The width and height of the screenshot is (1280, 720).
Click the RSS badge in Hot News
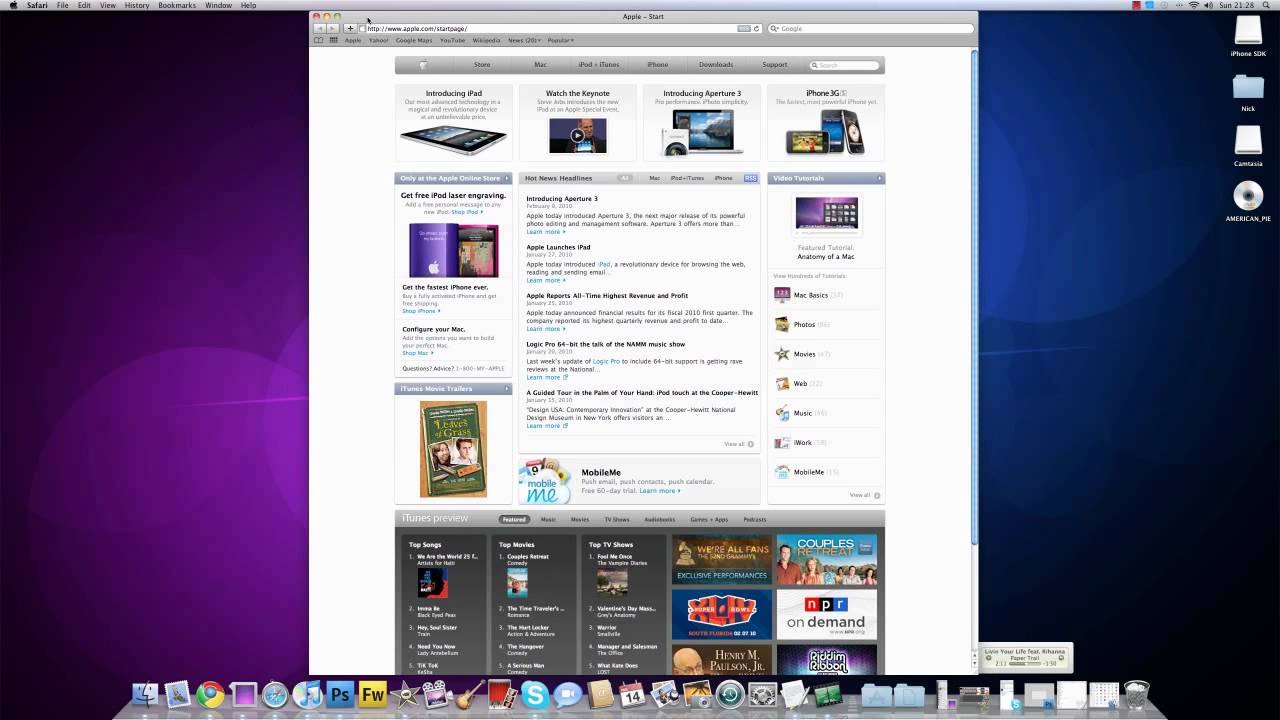click(751, 178)
